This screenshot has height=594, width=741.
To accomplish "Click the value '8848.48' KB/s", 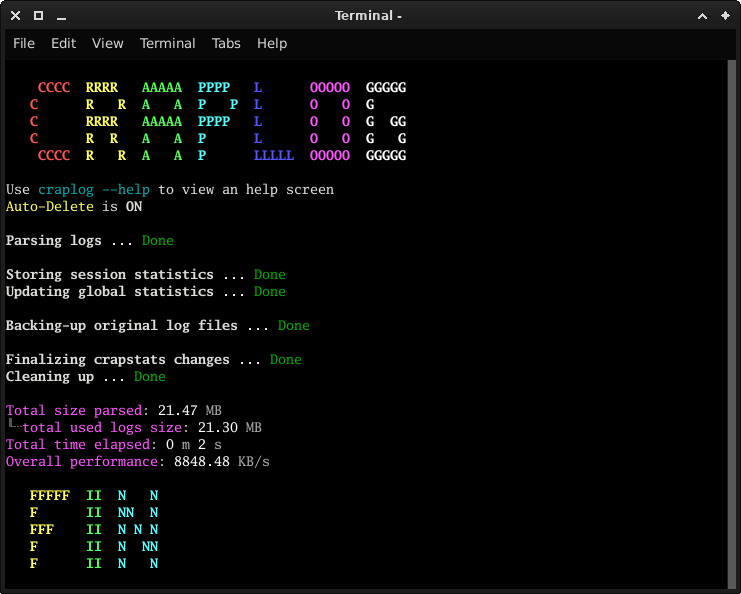I will click(201, 462).
